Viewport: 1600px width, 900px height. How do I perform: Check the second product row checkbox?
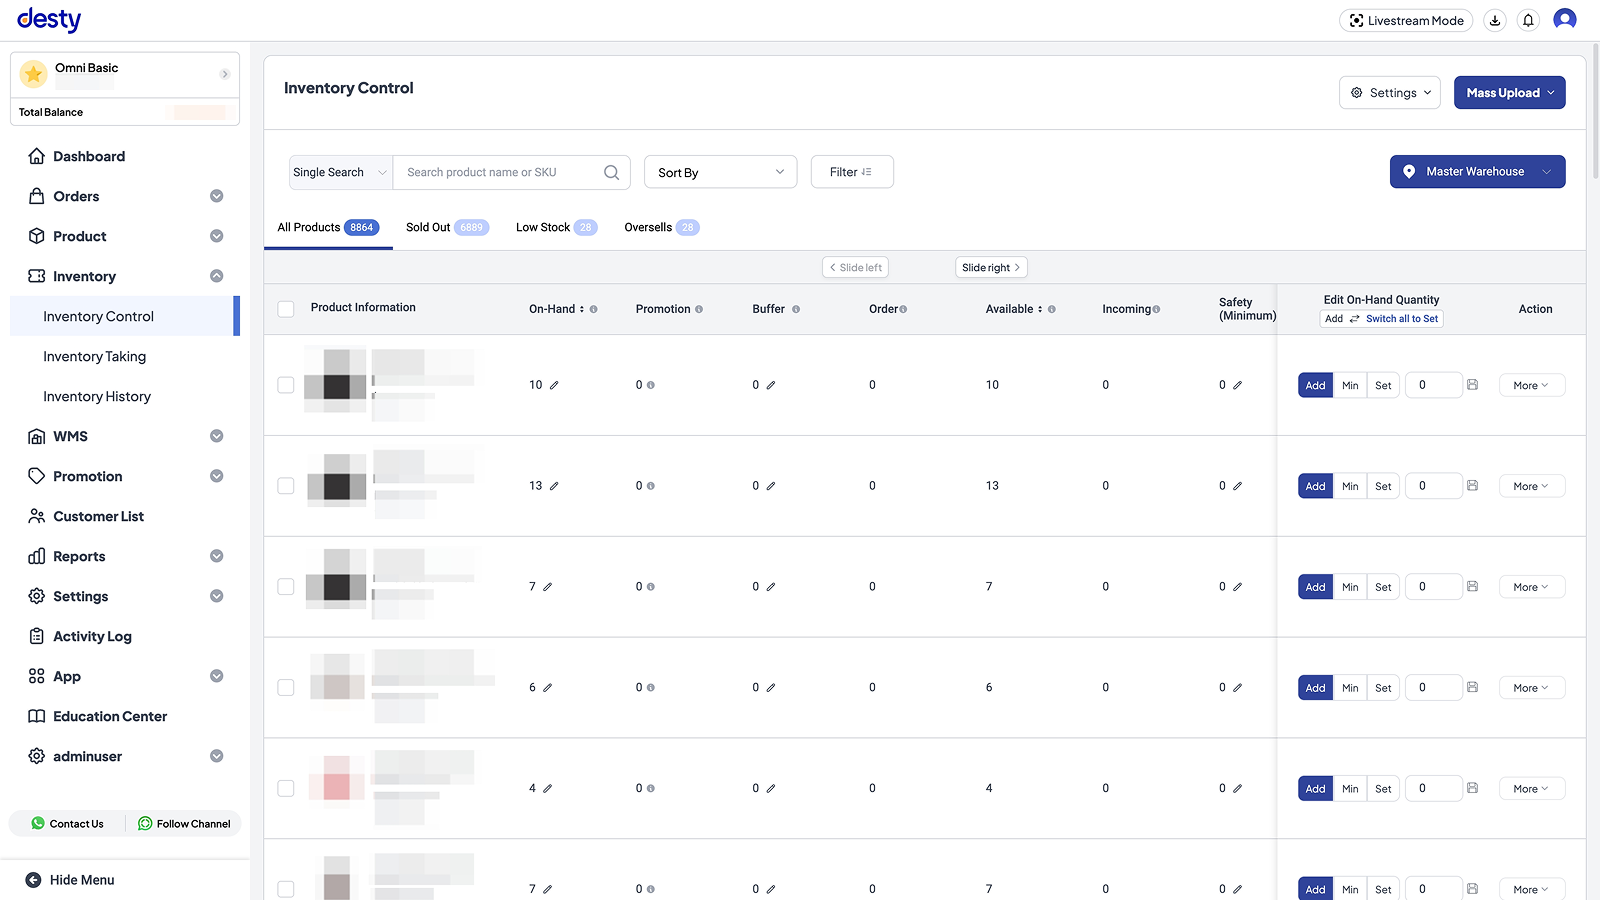coord(285,485)
